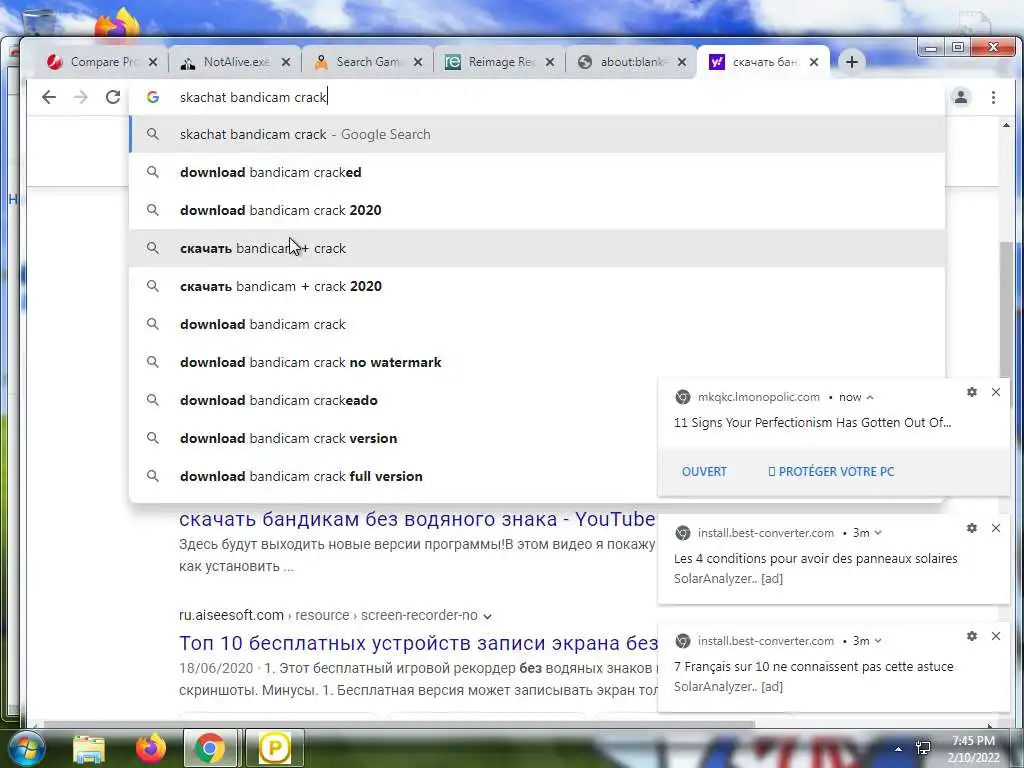1024x768 pixels.
Task: Open '11 Signs Your Perfectionism' notification text
Action: click(812, 423)
